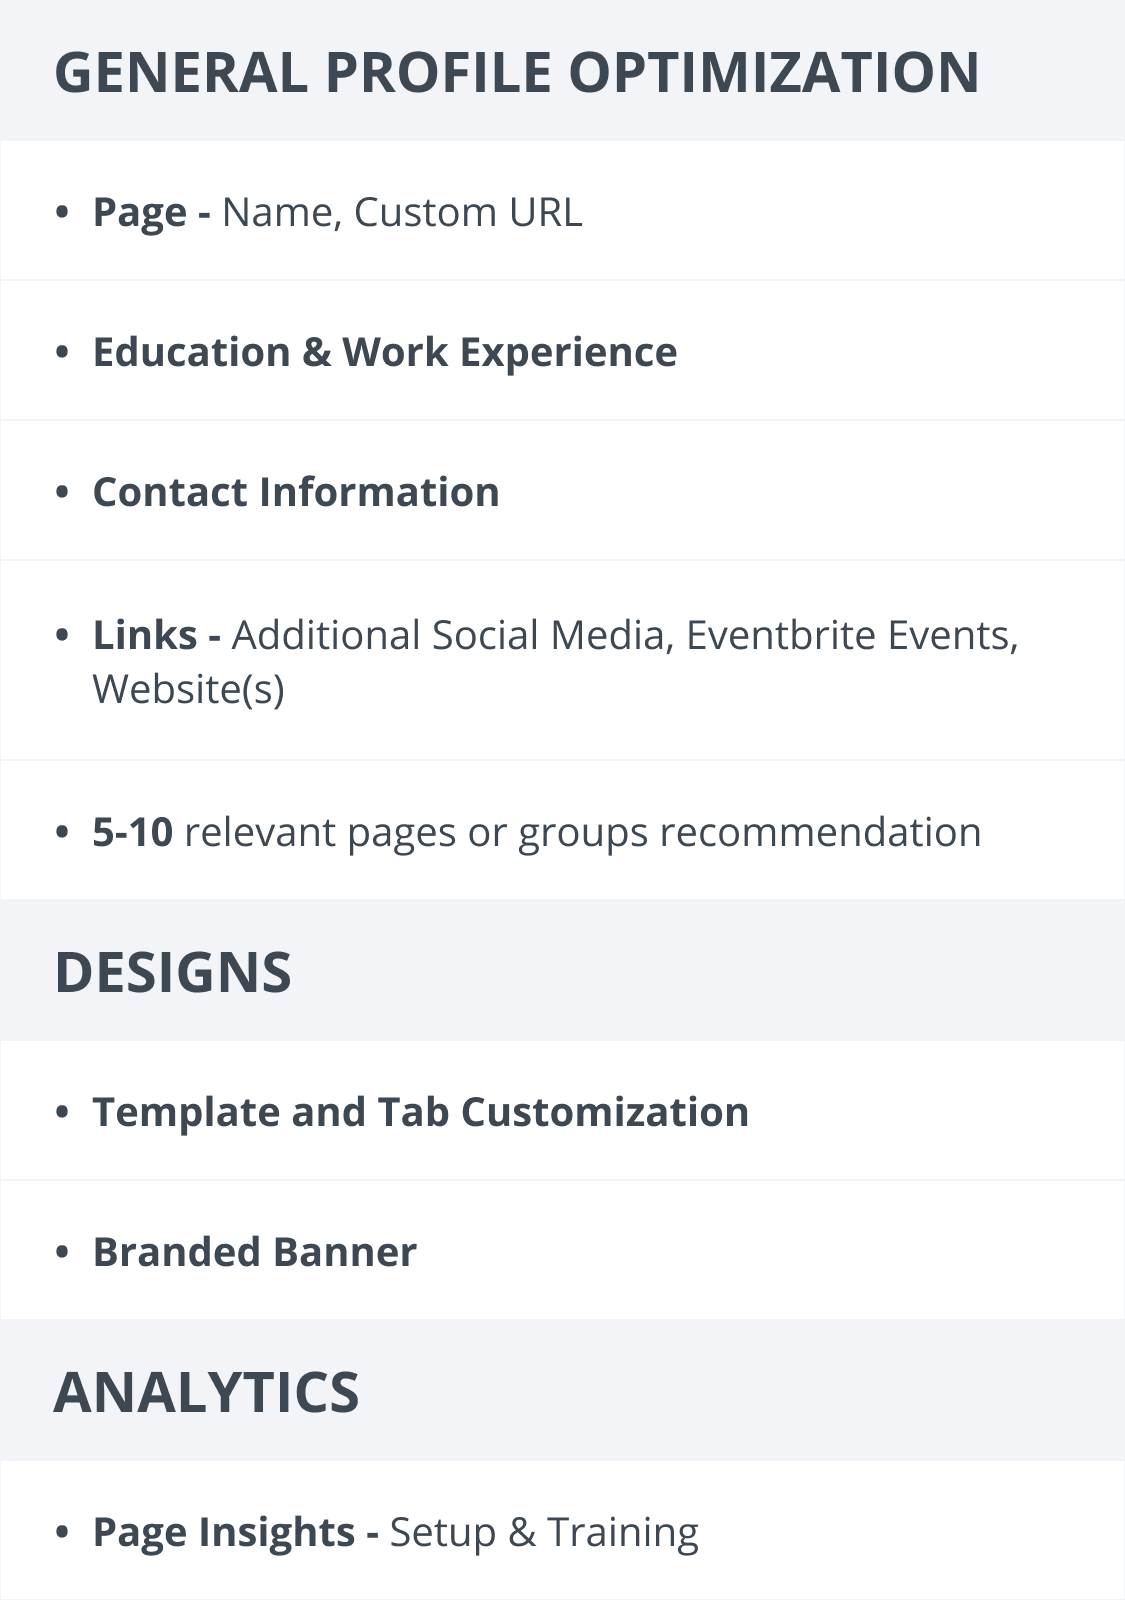1125x1600 pixels.
Task: Click the Analytics section heading
Action: click(206, 1392)
